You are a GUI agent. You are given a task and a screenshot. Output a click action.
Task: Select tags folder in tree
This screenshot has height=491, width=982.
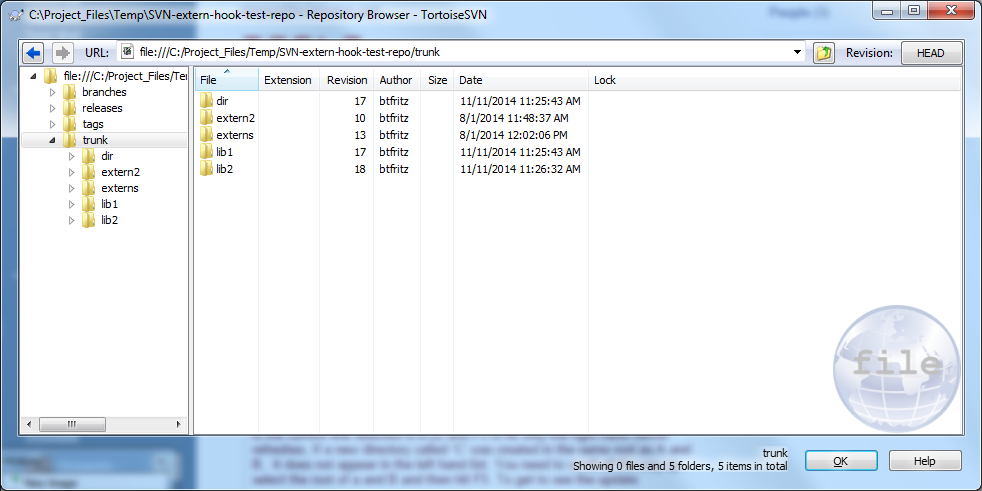click(x=93, y=124)
